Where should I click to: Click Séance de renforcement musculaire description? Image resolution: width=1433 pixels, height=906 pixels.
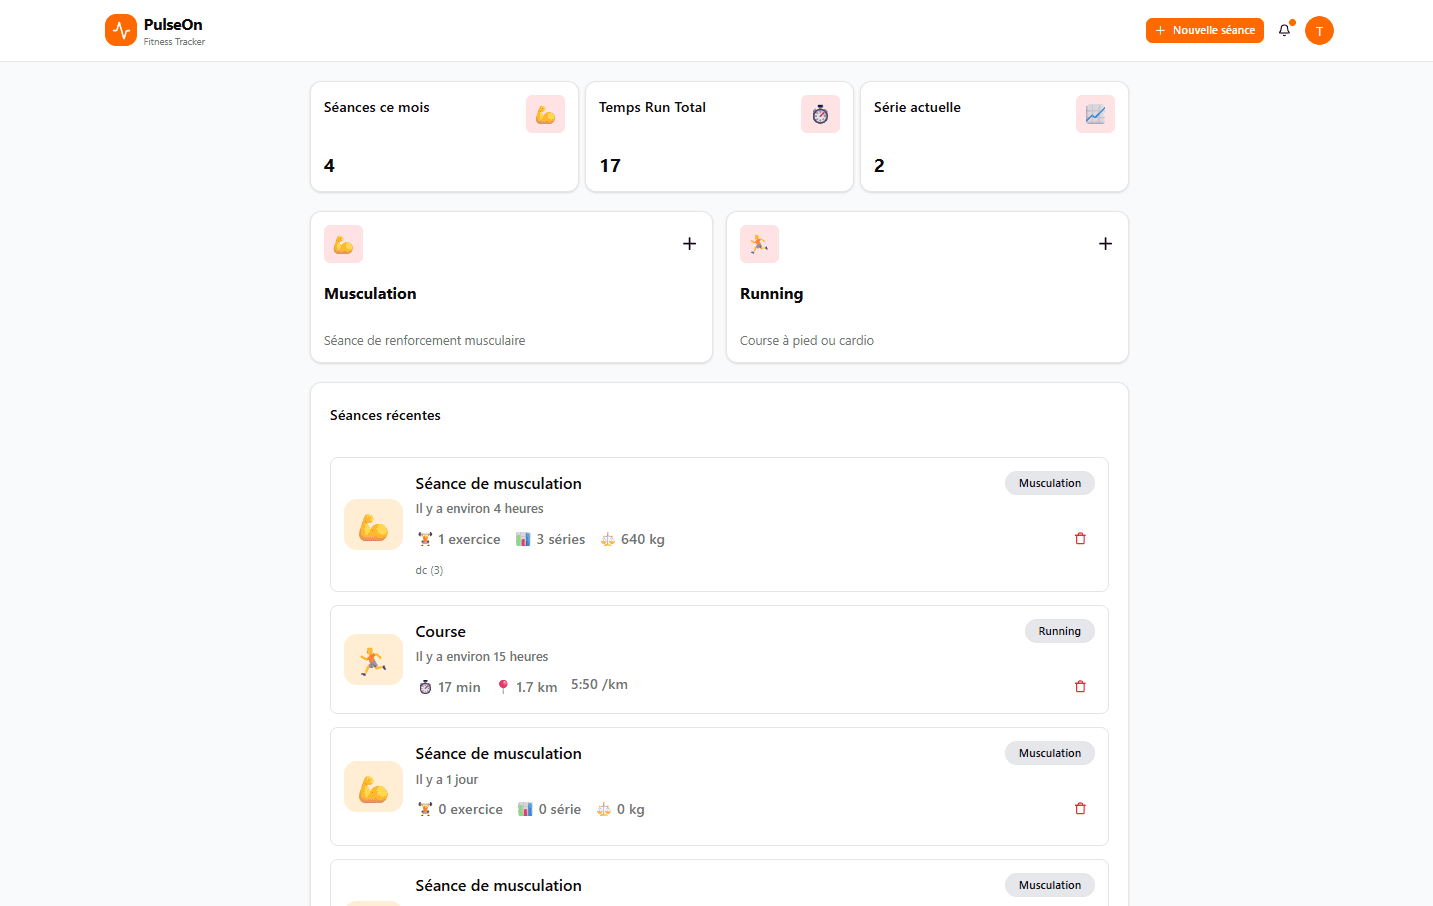click(424, 341)
